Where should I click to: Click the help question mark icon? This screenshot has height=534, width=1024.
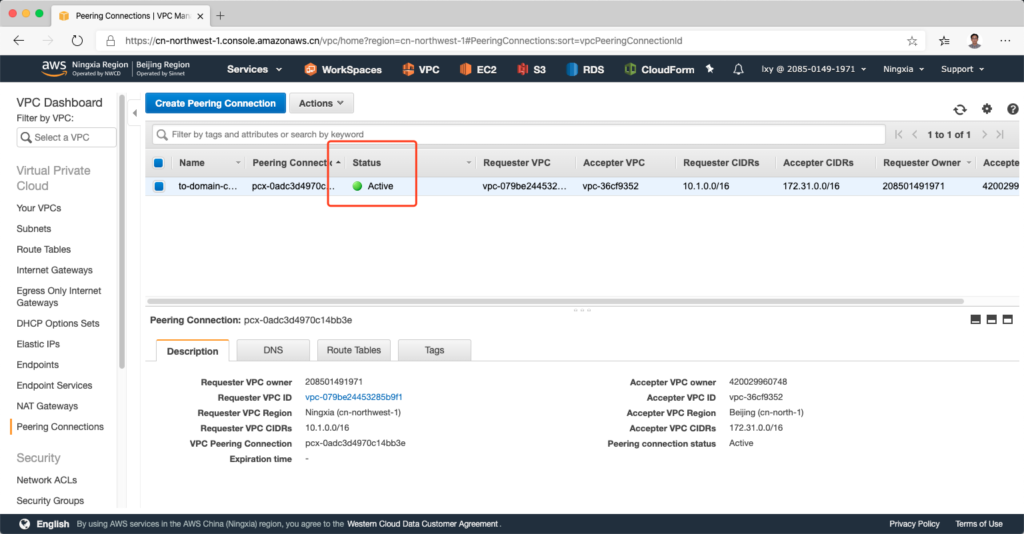point(1012,109)
